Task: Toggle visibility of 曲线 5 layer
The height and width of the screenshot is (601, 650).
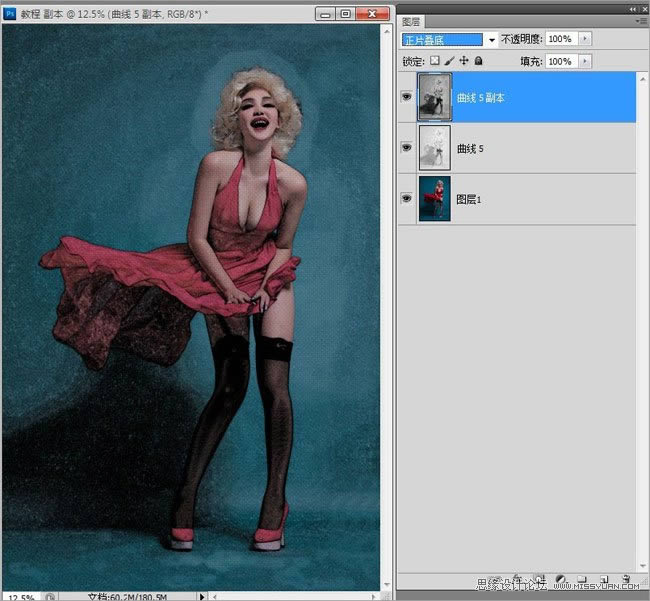Action: [x=407, y=147]
